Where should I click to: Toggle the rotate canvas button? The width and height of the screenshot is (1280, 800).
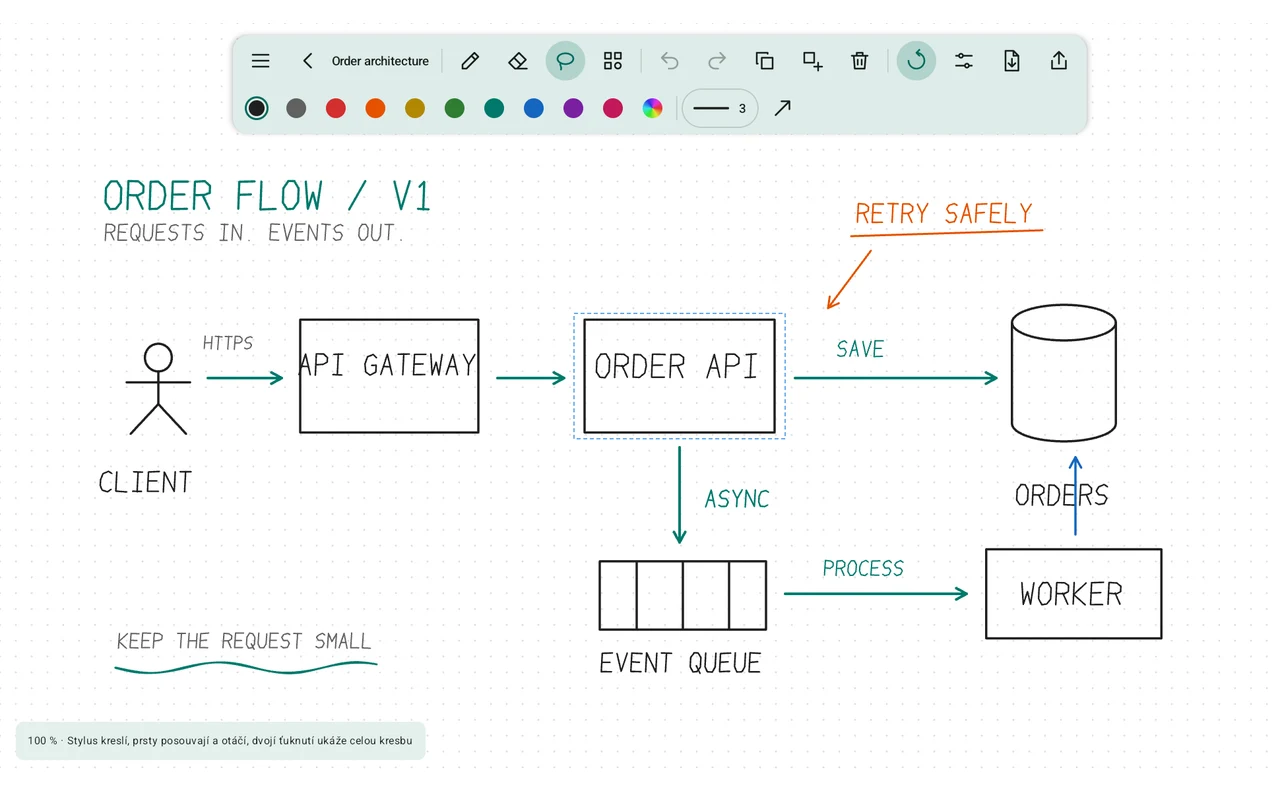(x=916, y=61)
